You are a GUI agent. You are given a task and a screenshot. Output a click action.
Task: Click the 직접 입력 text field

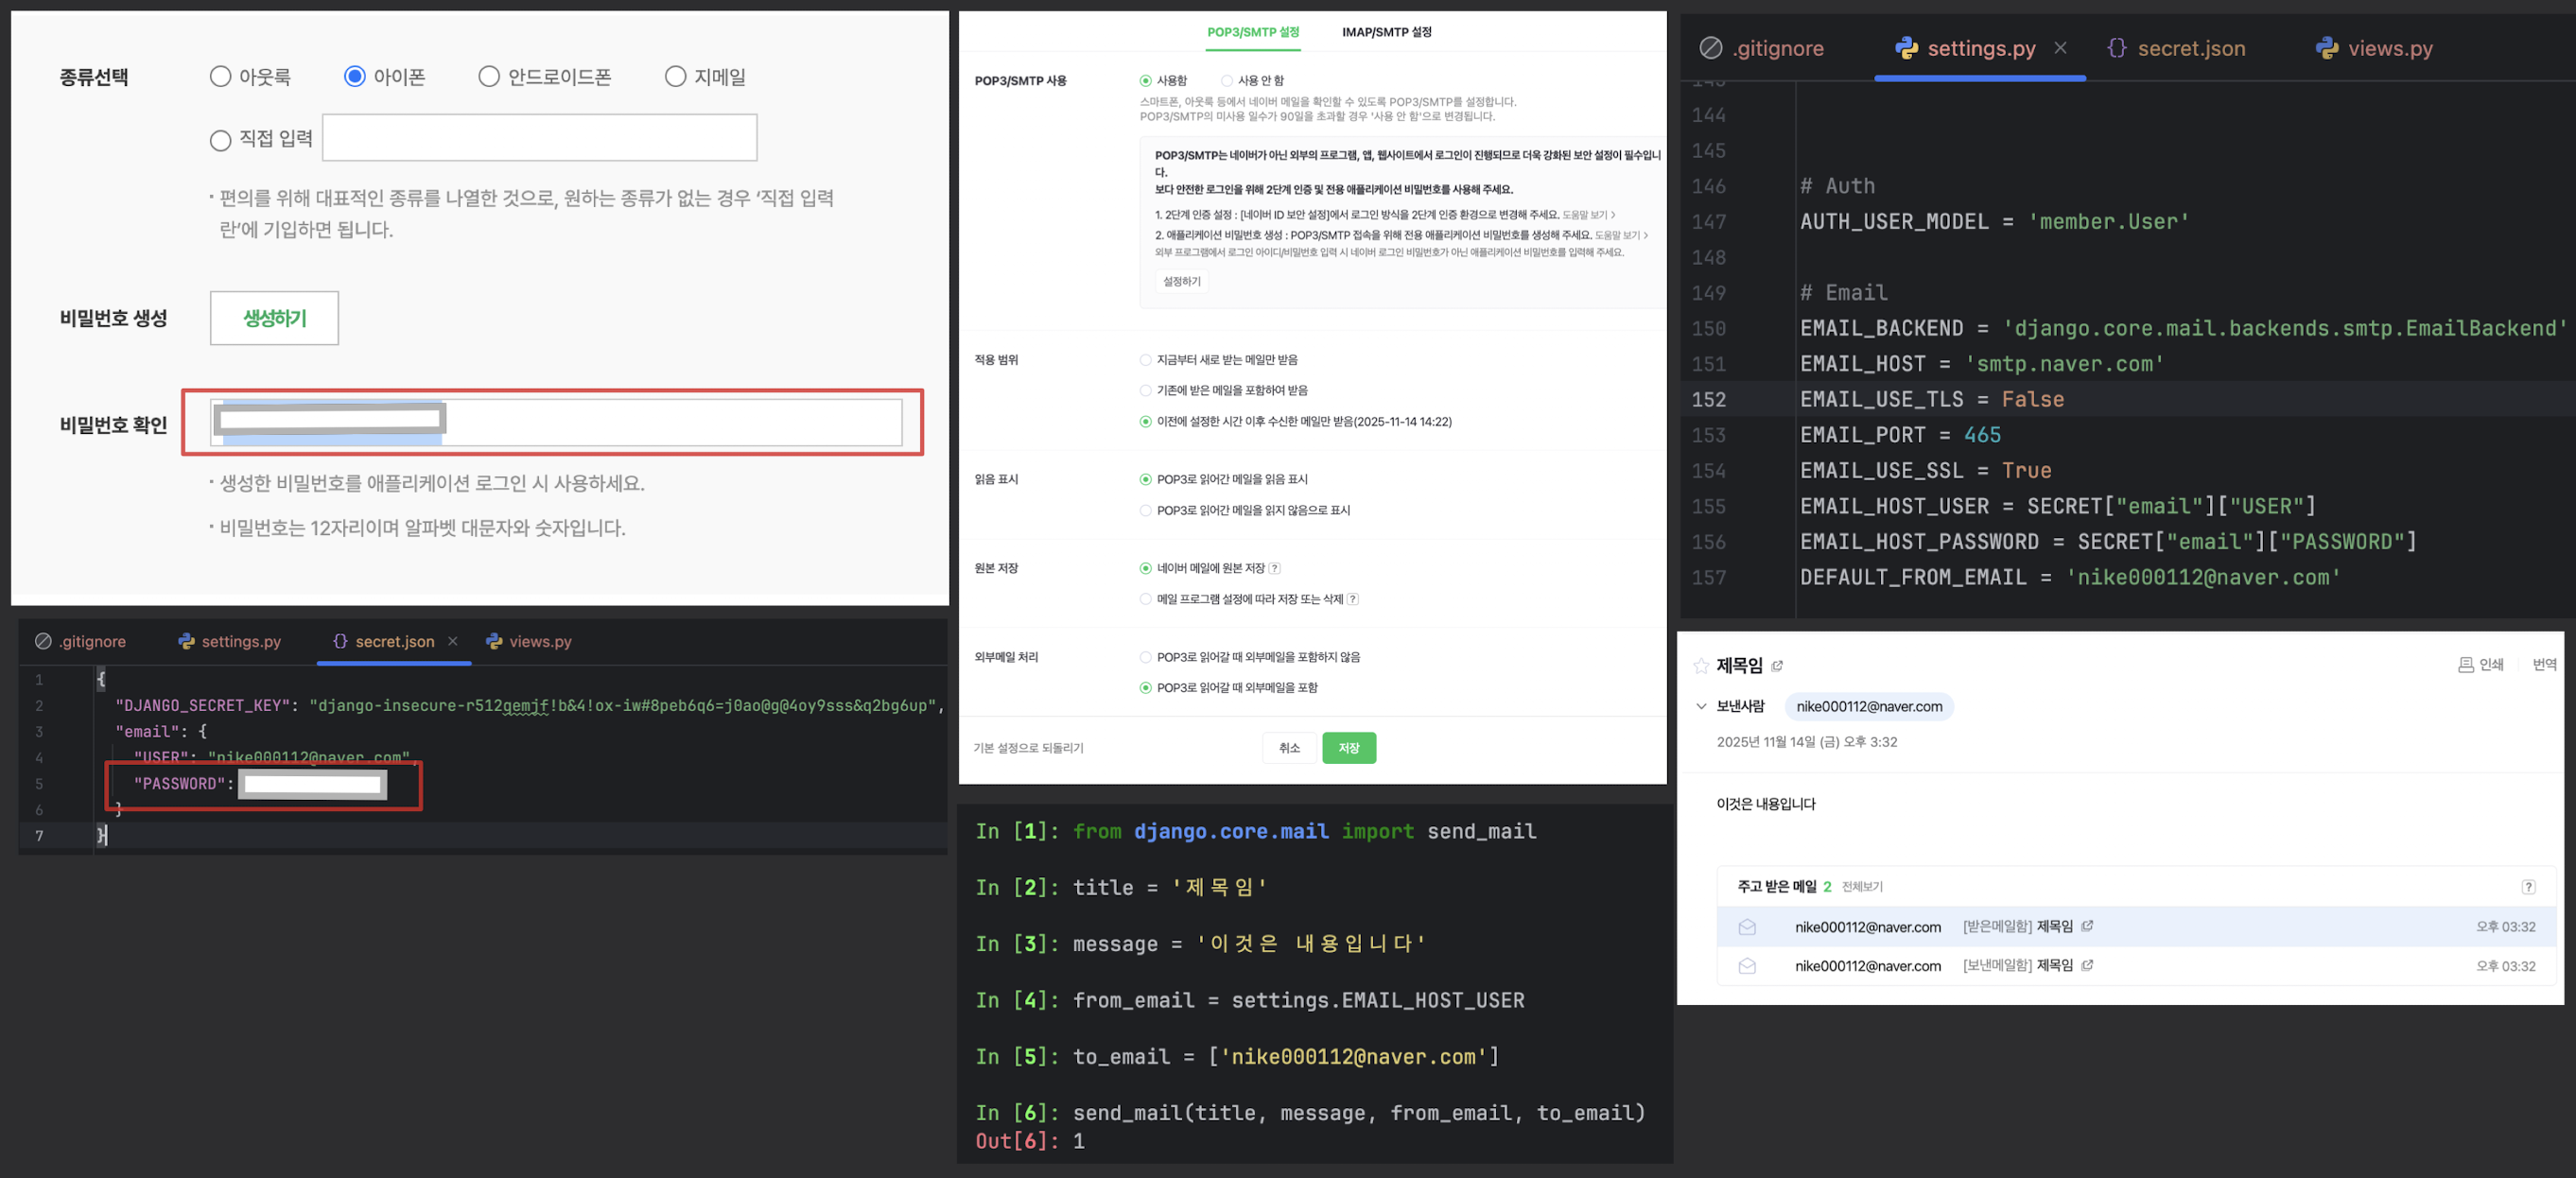coord(539,138)
